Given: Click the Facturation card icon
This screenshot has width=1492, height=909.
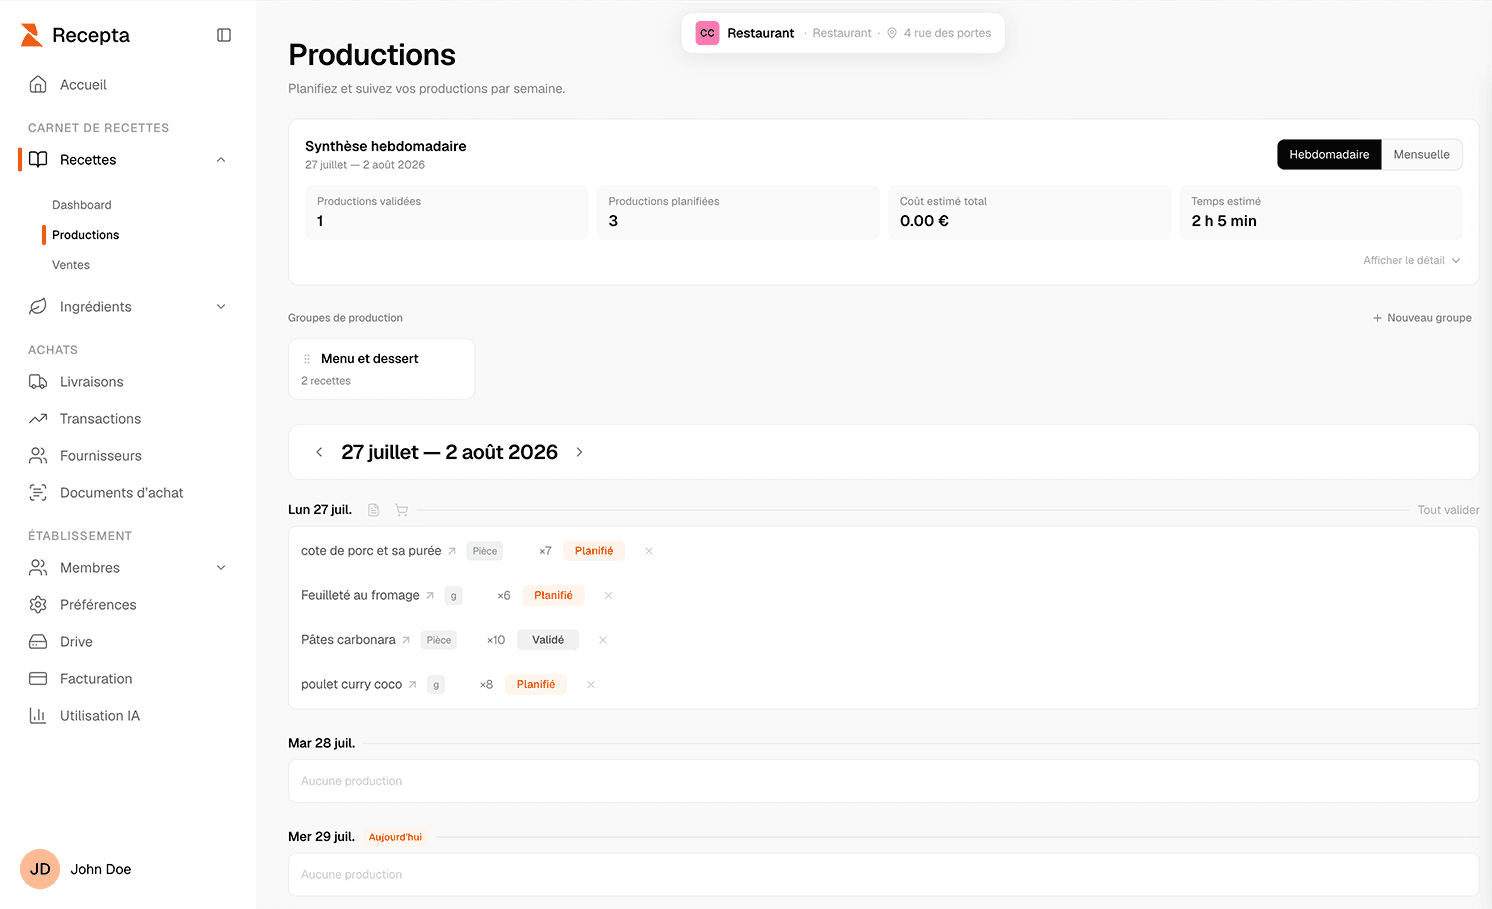Looking at the screenshot, I should 38,678.
